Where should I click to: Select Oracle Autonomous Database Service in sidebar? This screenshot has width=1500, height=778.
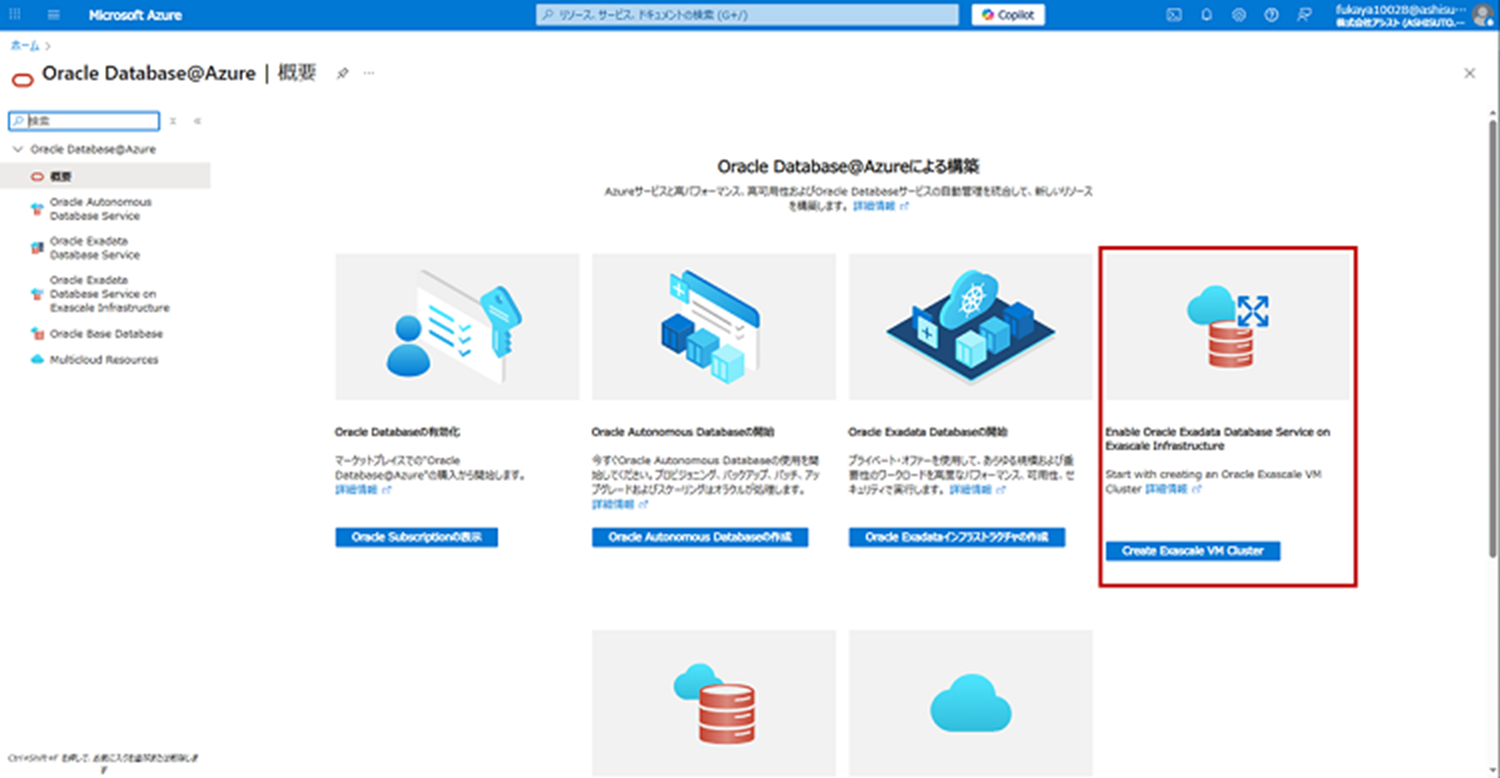coord(100,209)
